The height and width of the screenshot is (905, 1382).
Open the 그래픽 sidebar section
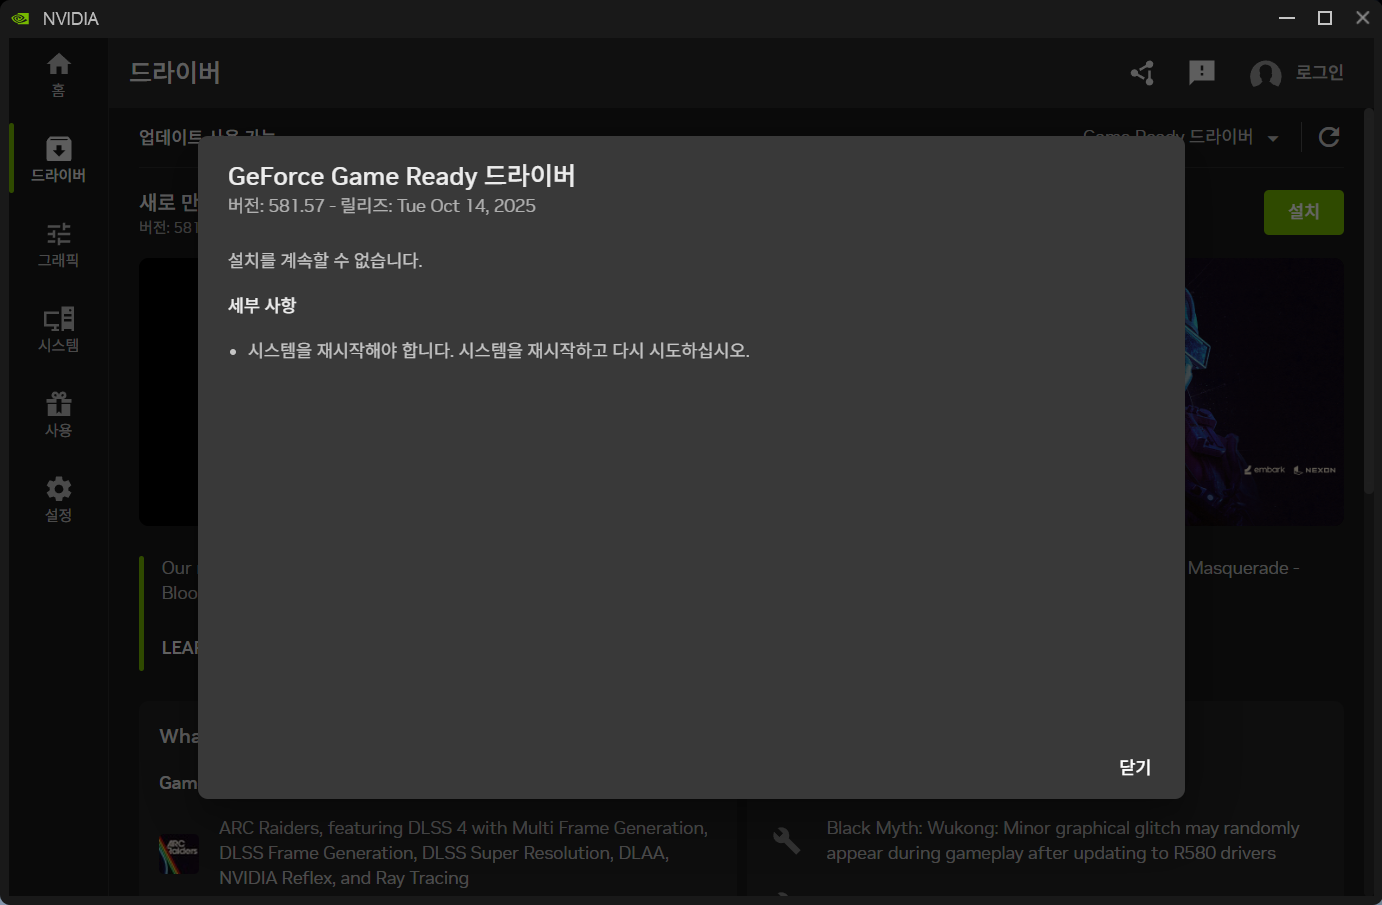[x=58, y=245]
